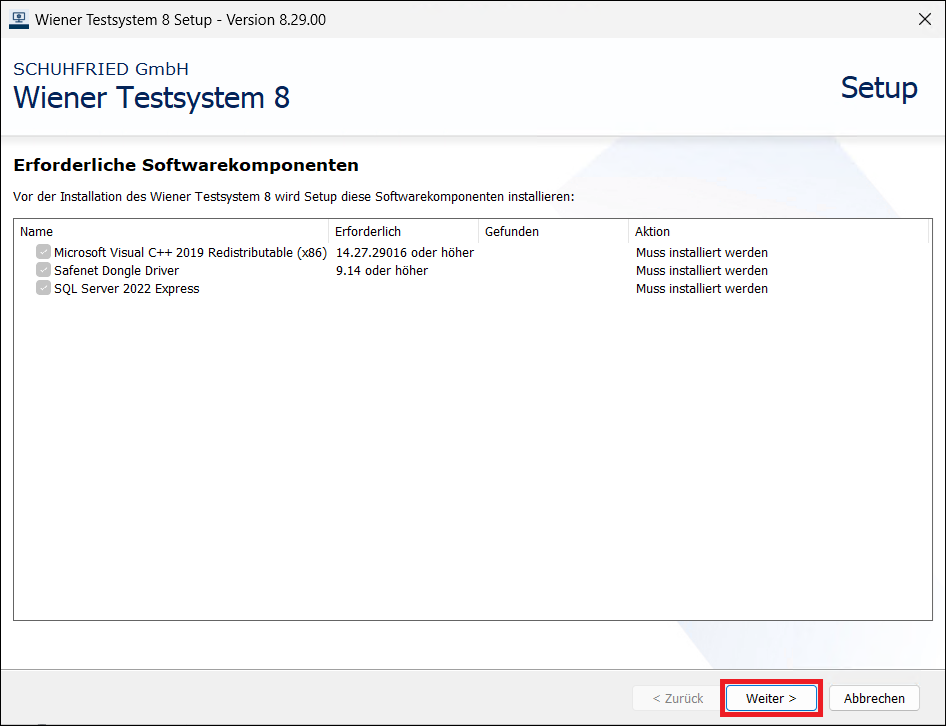Cancel installation via the Abbrechen button
The image size is (946, 726).
[874, 698]
